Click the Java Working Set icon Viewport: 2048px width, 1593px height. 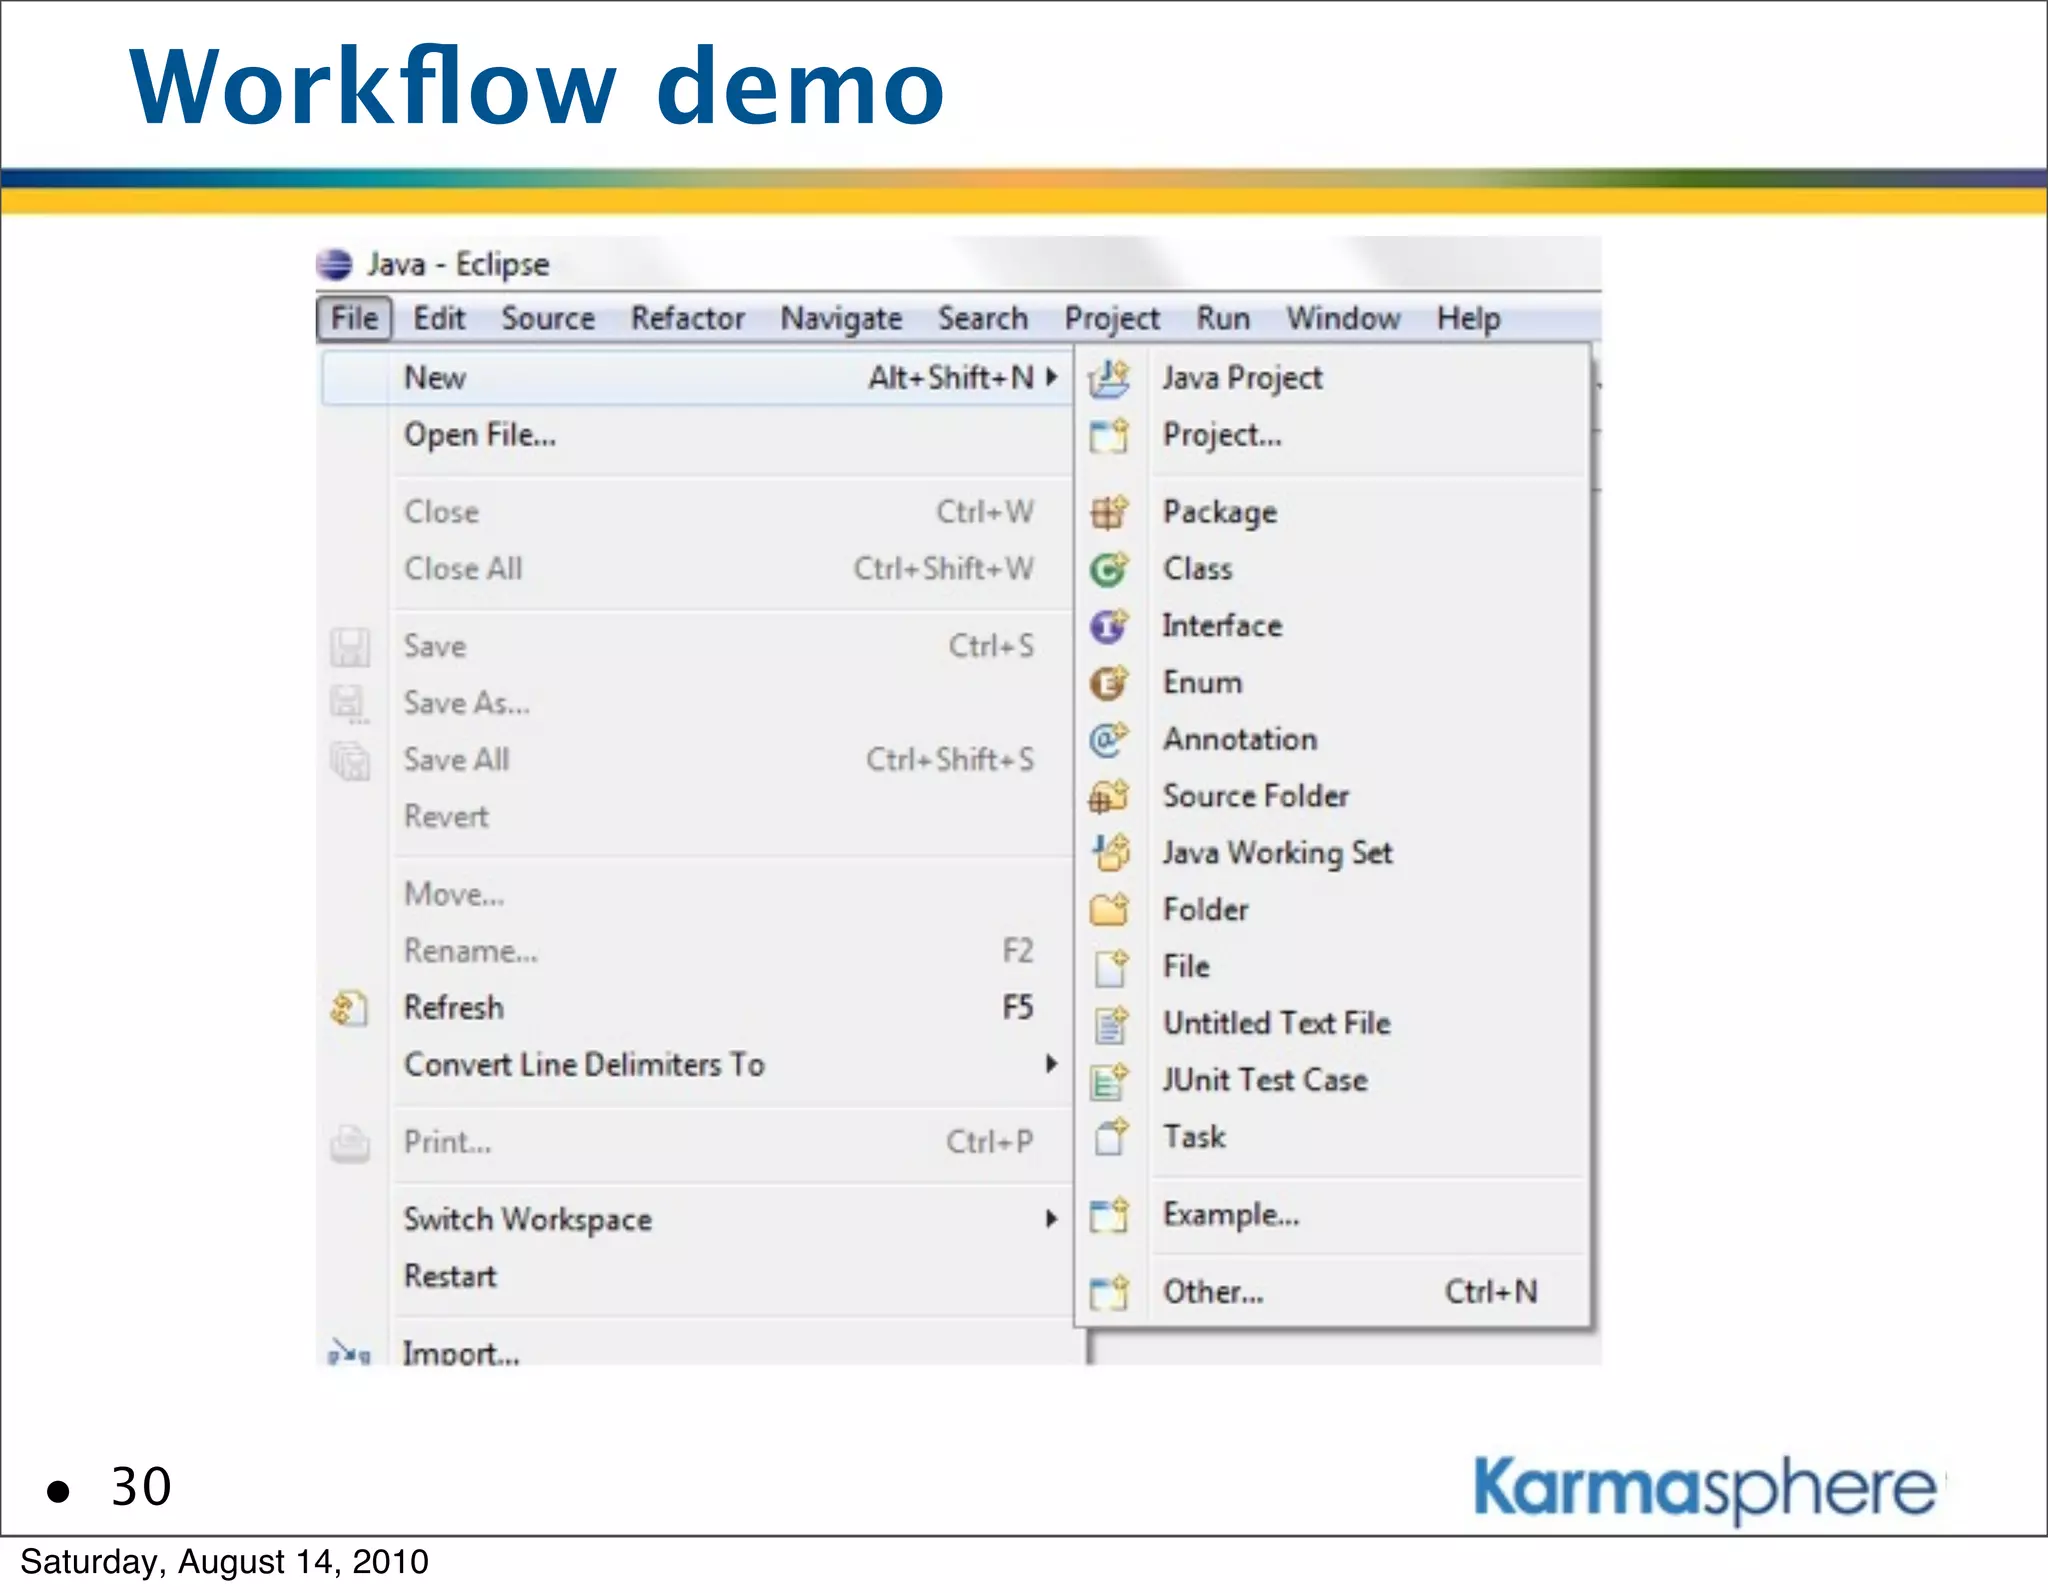coord(1110,853)
